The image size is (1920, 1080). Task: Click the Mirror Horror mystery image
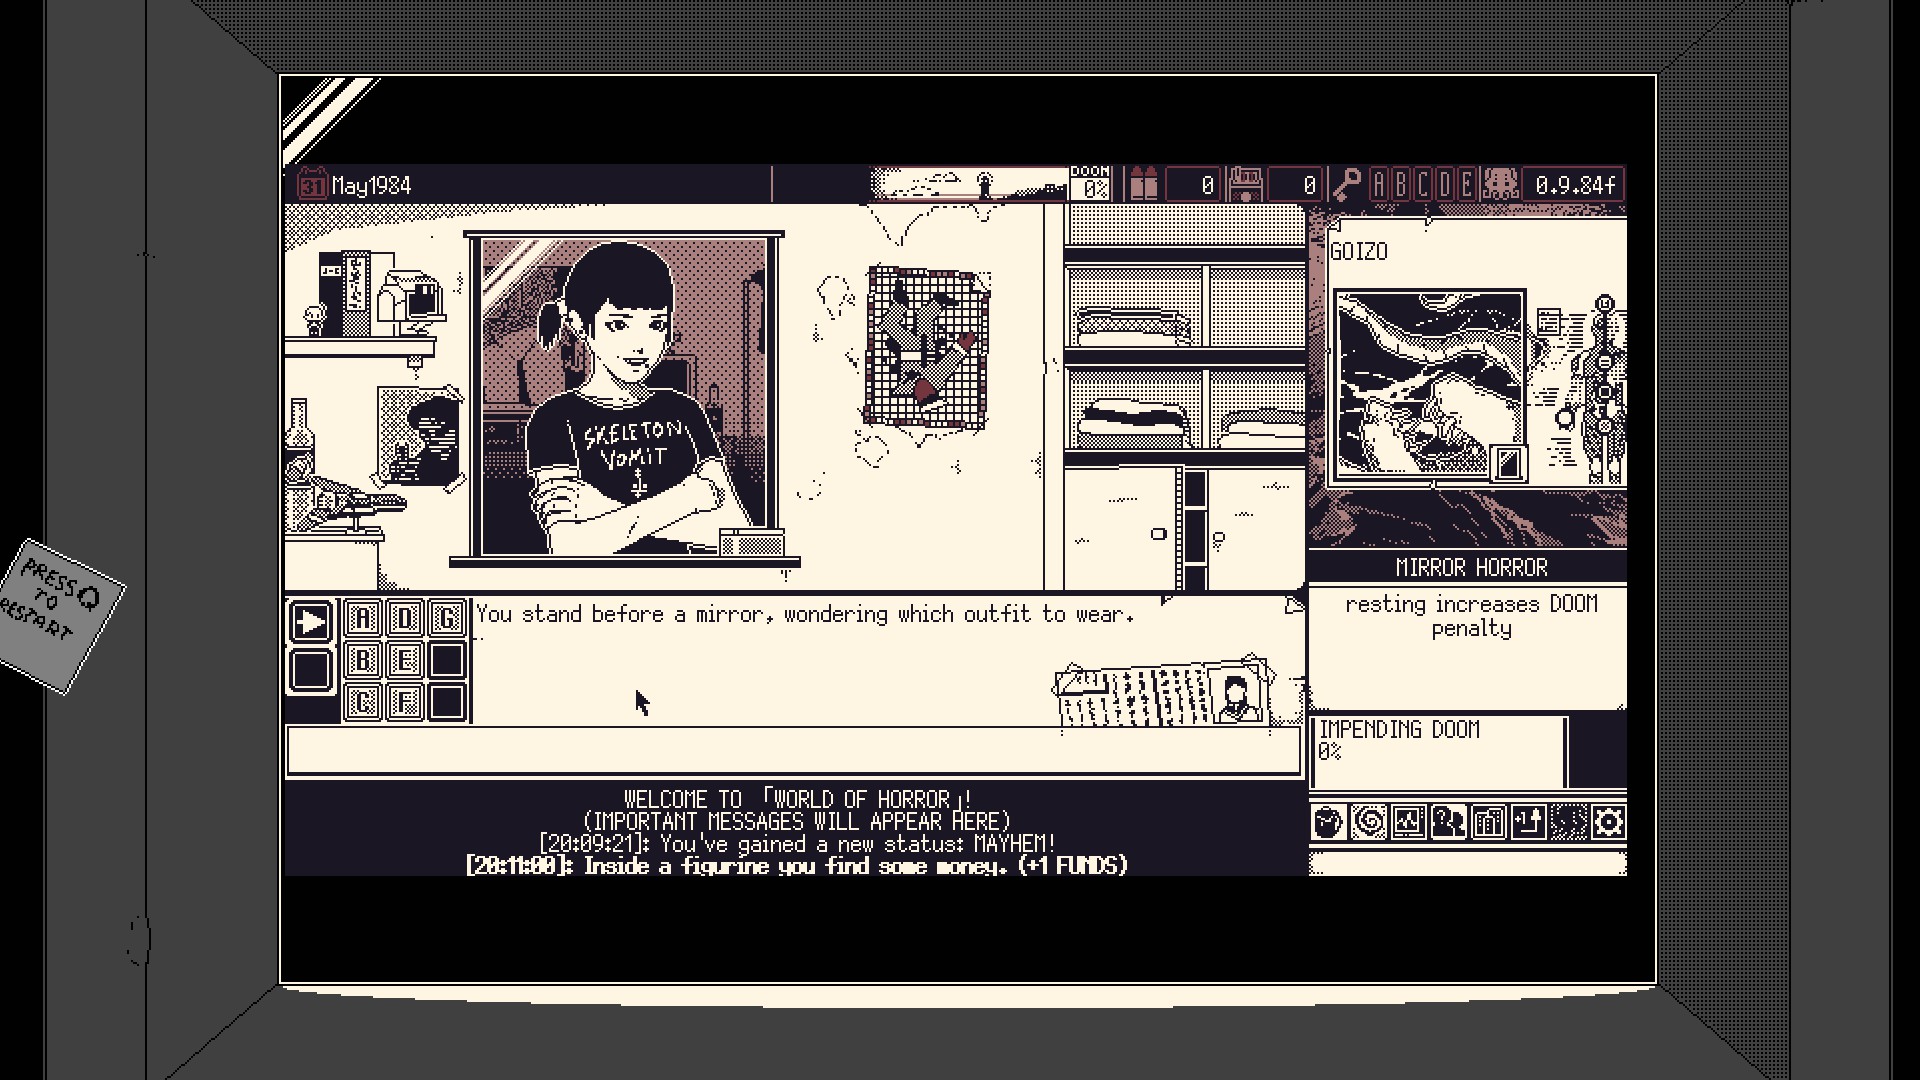[x=1430, y=385]
